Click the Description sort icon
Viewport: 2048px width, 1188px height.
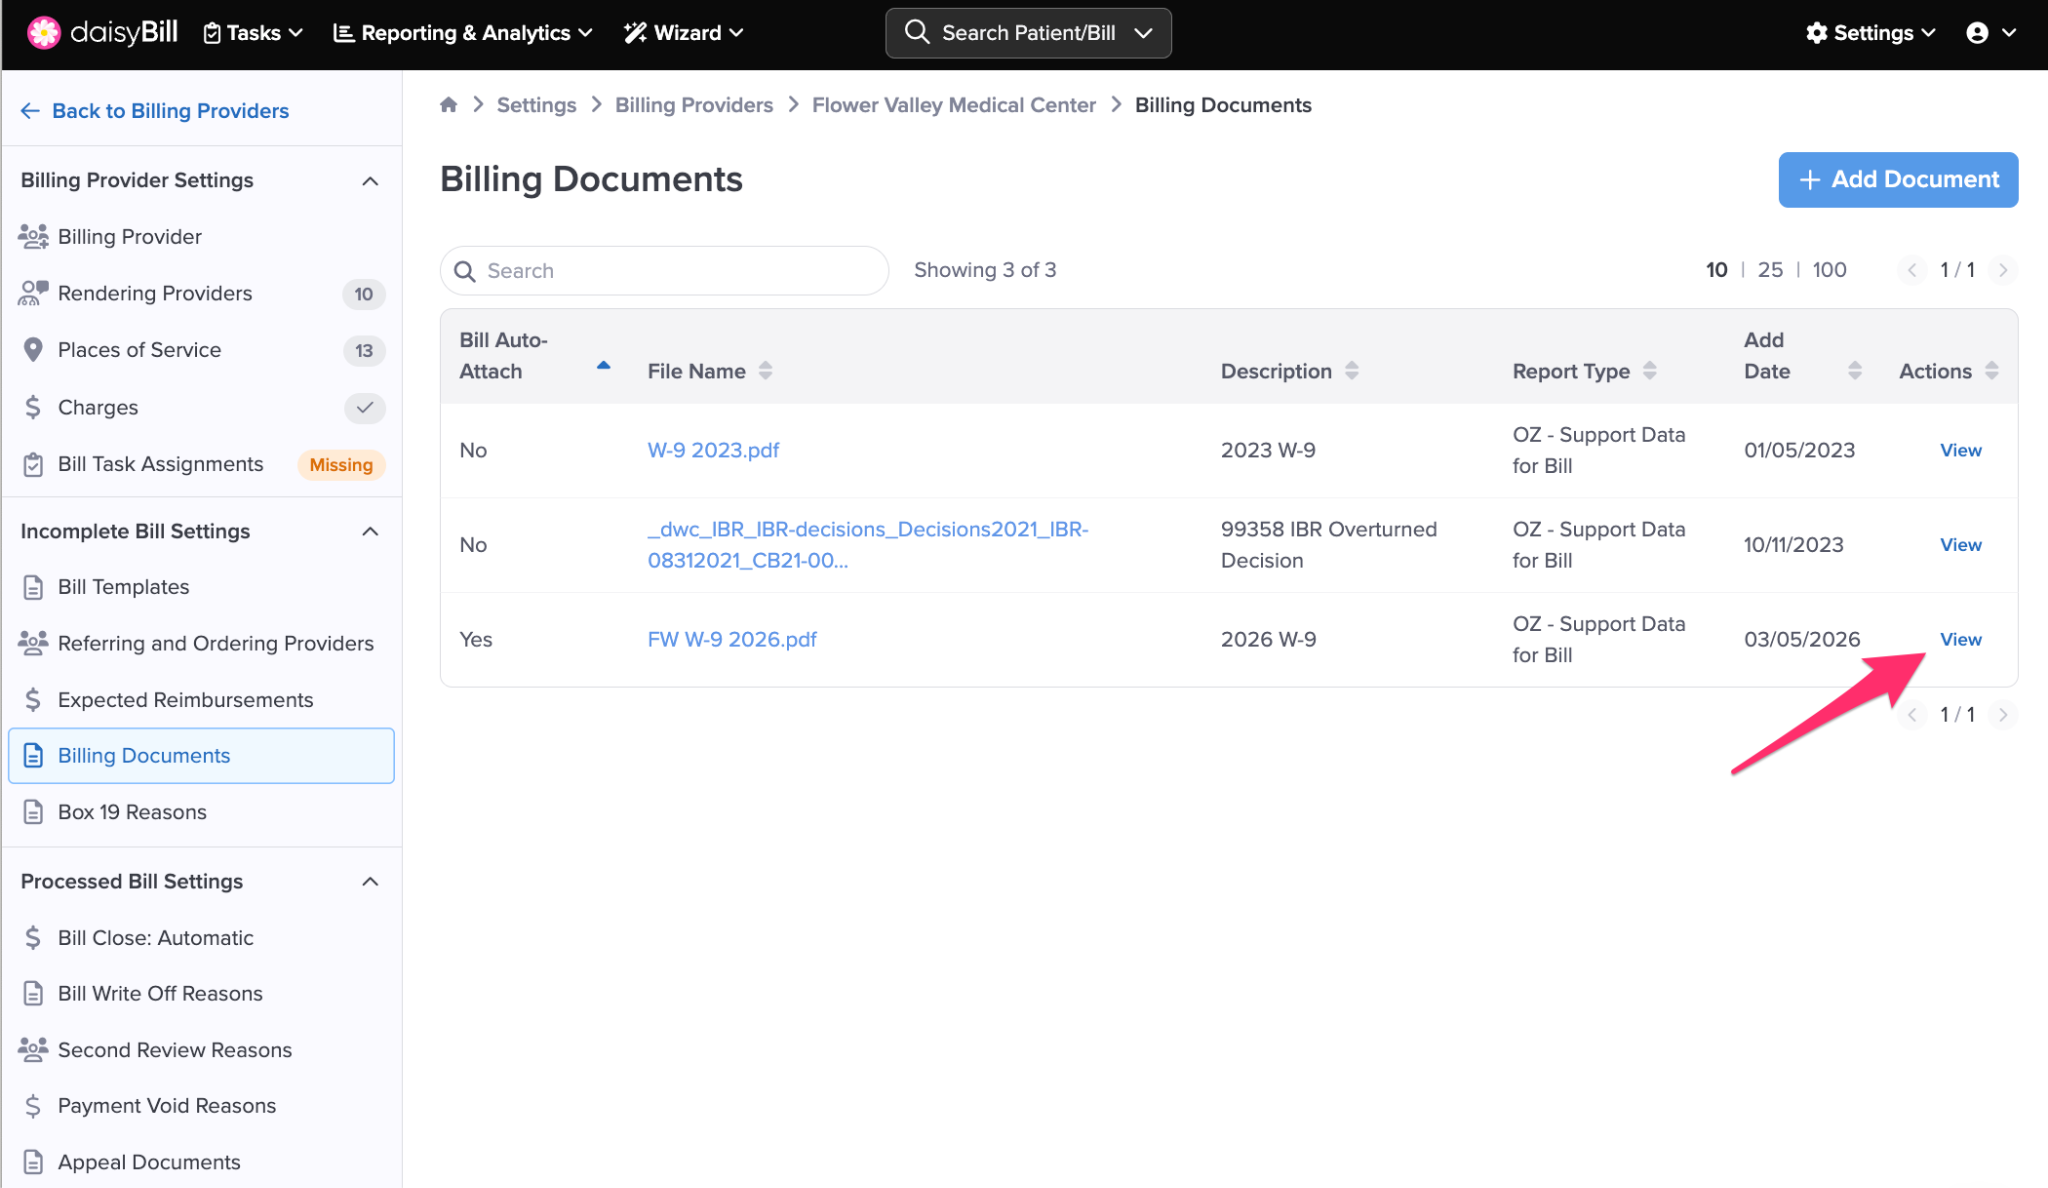click(x=1351, y=371)
